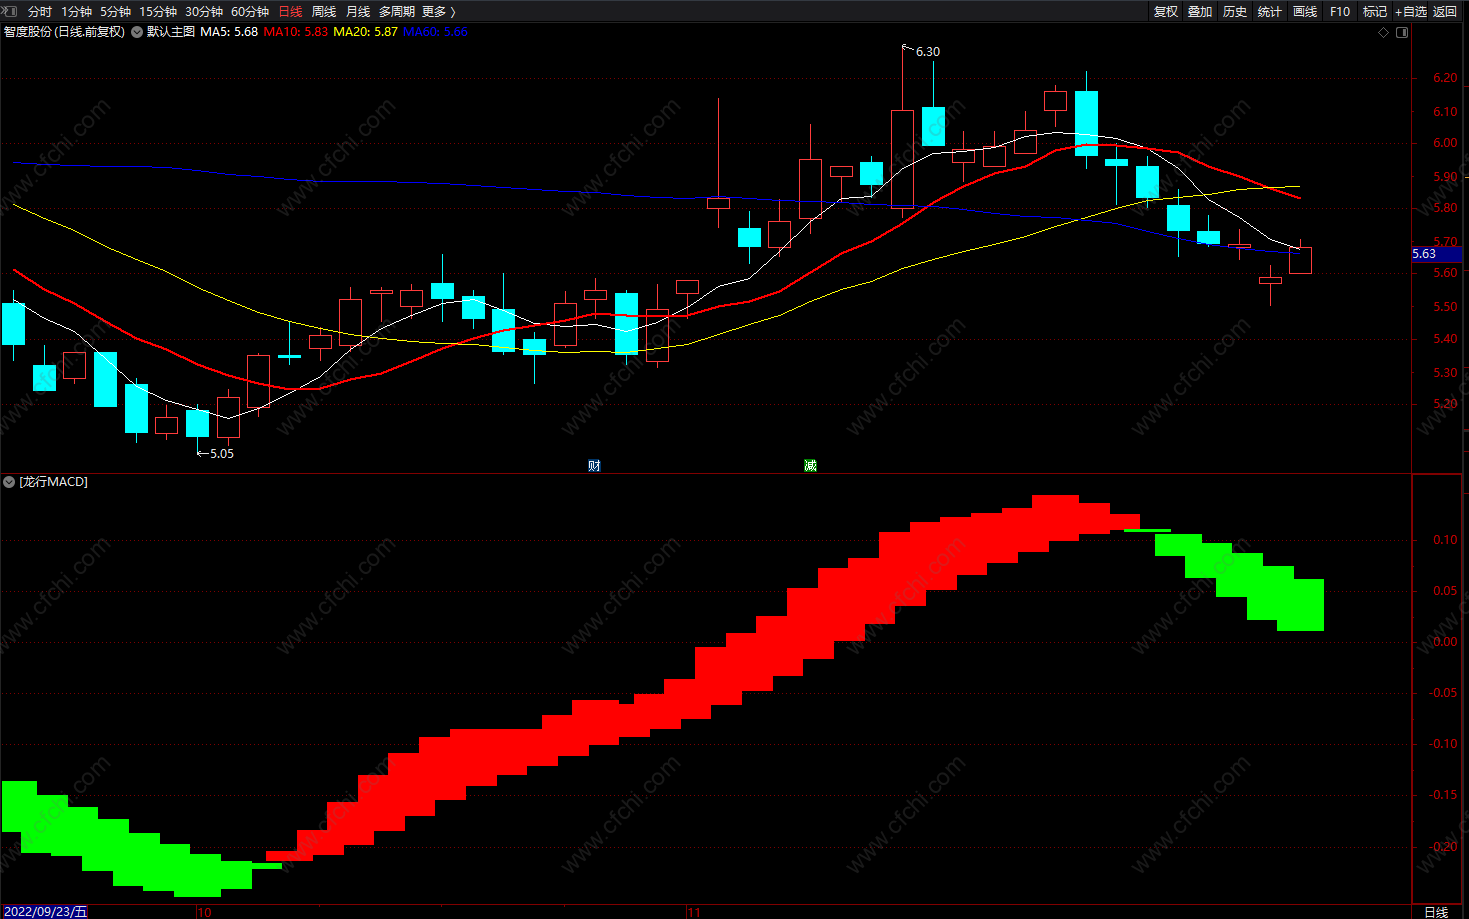
Task: Click the 财 financial marker icon
Action: click(594, 465)
